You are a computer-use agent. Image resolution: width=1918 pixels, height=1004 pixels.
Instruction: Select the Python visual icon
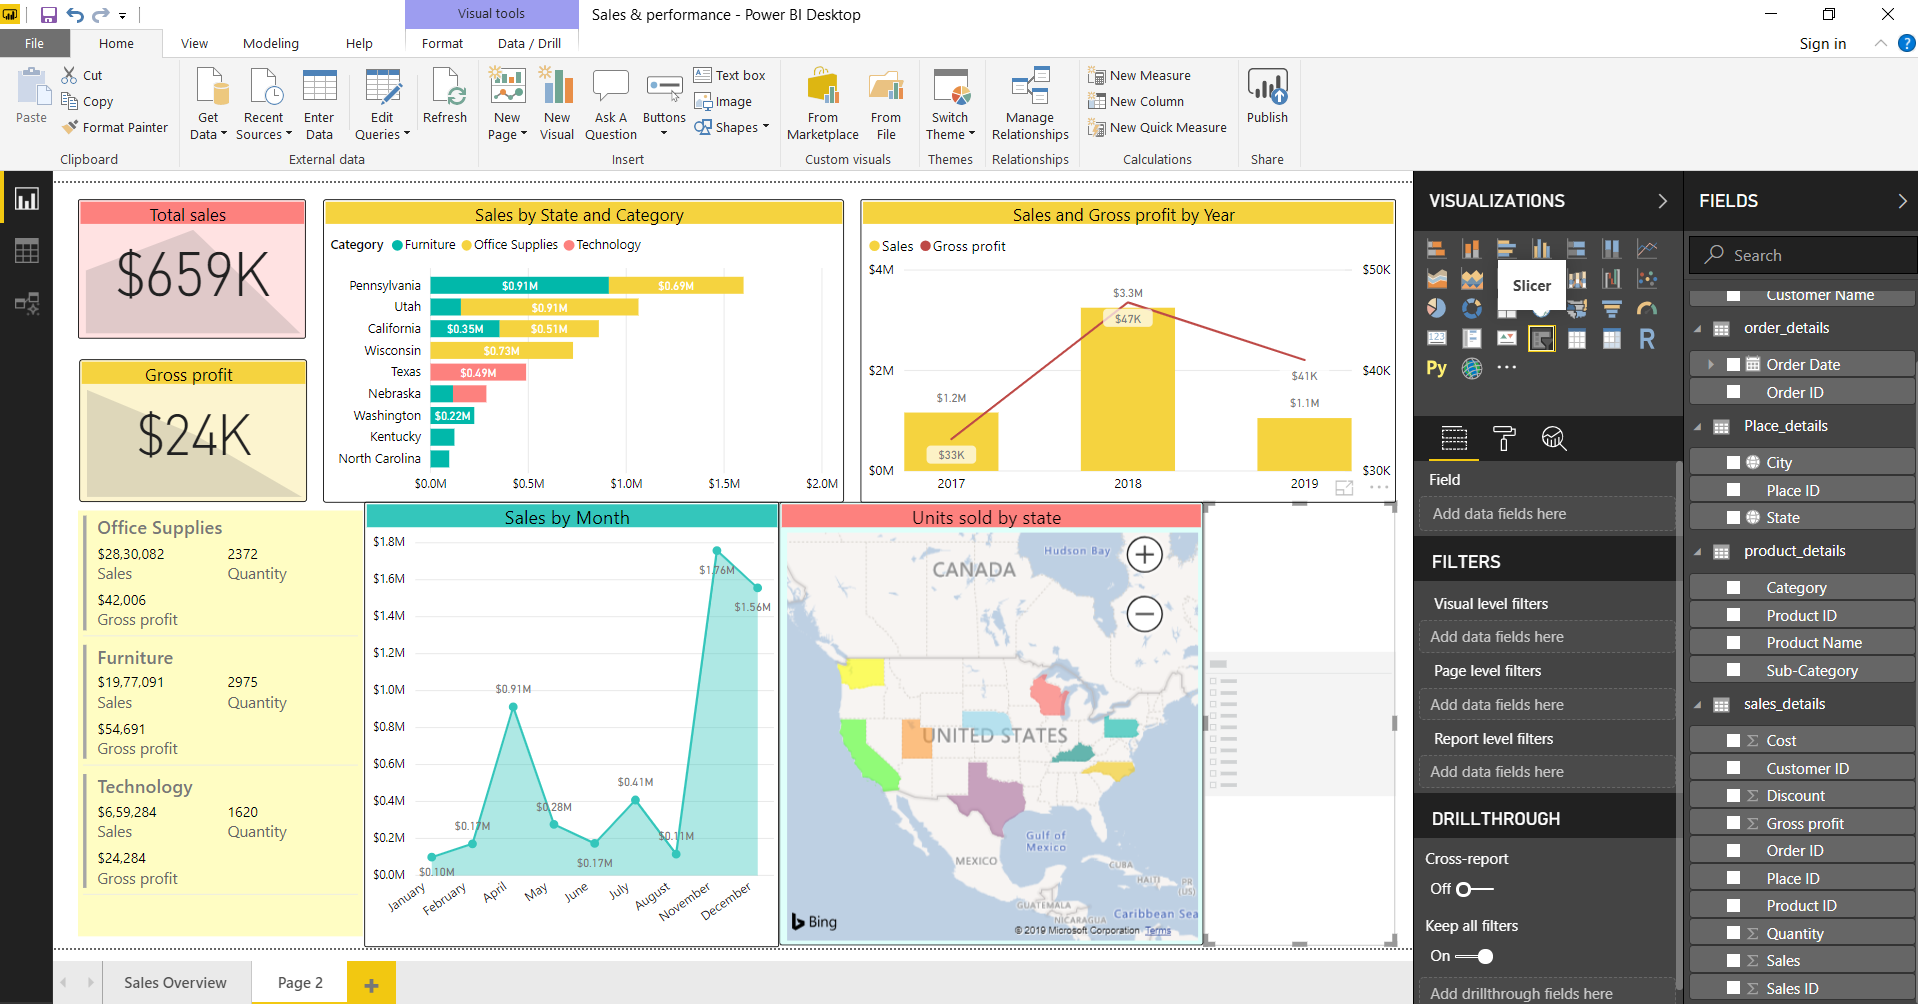point(1436,368)
